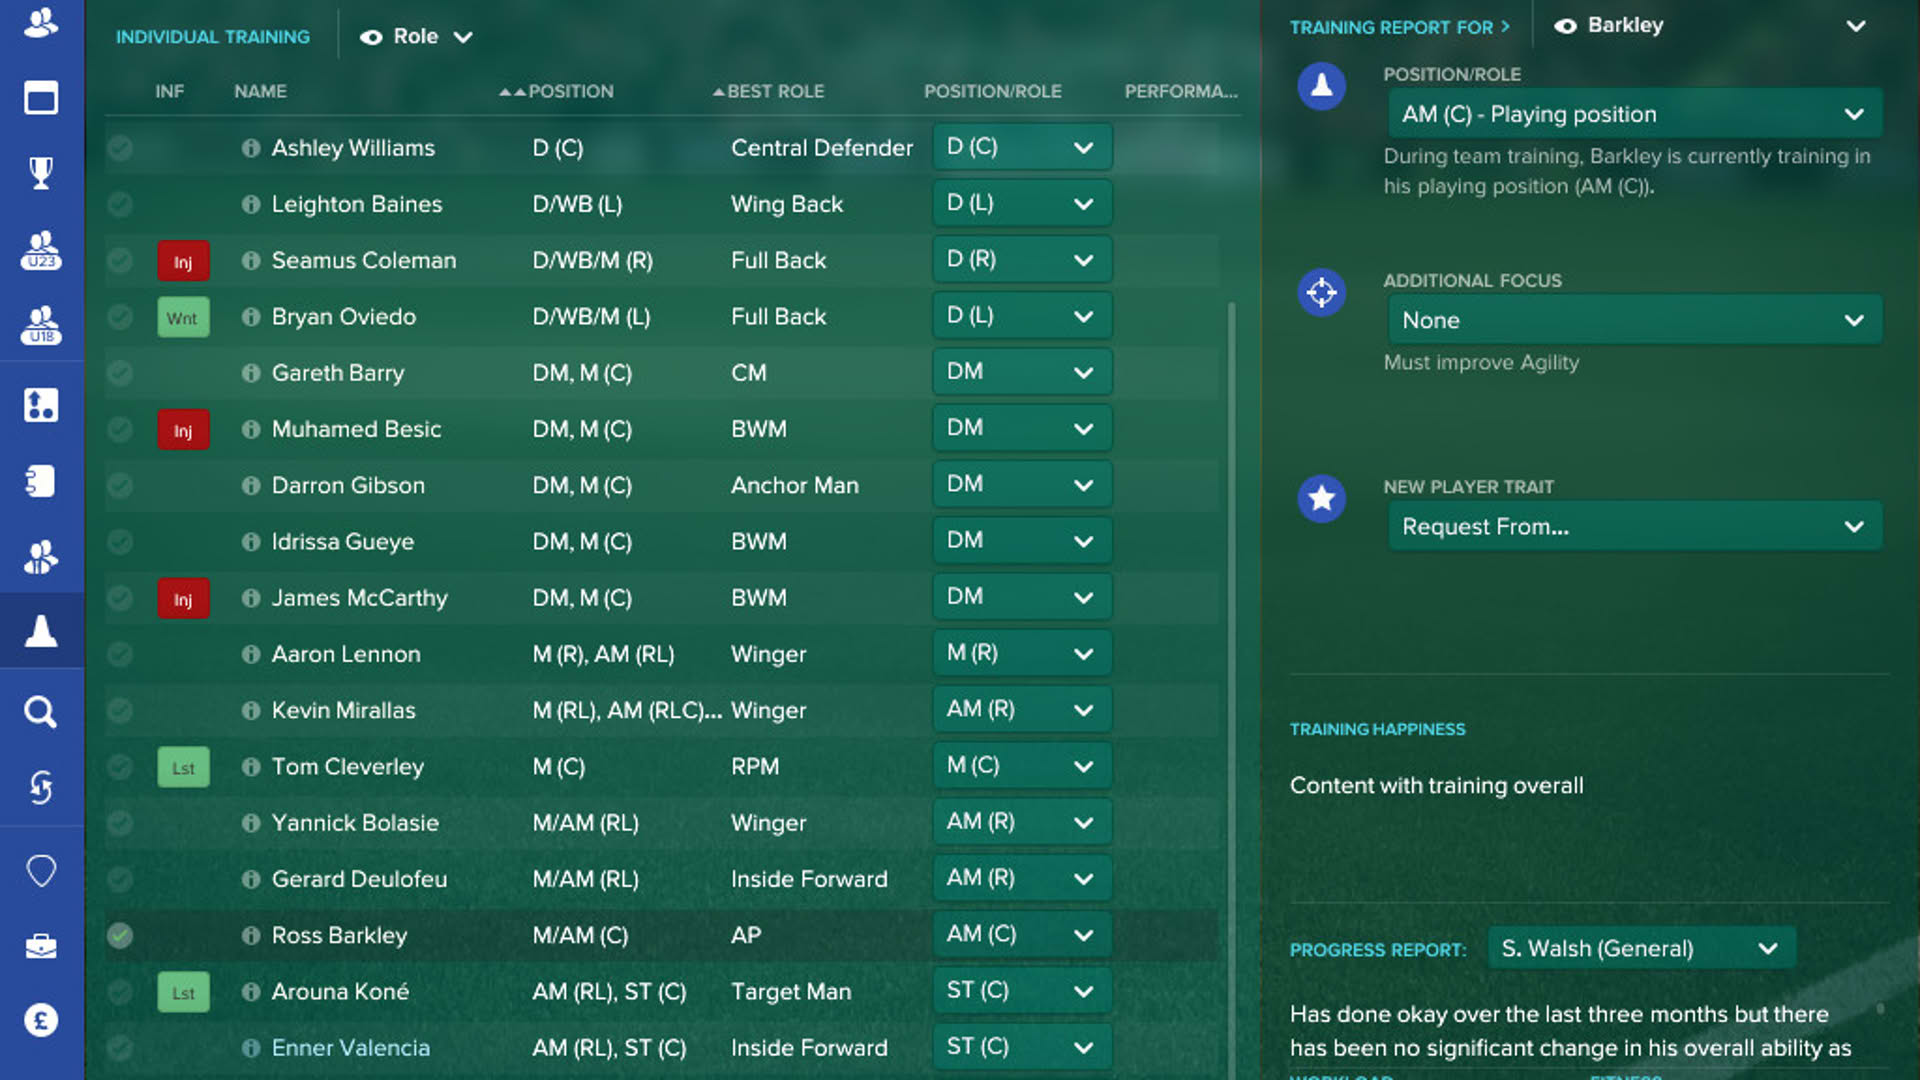The width and height of the screenshot is (1920, 1080).
Task: Click Training Report For link
Action: (1398, 27)
